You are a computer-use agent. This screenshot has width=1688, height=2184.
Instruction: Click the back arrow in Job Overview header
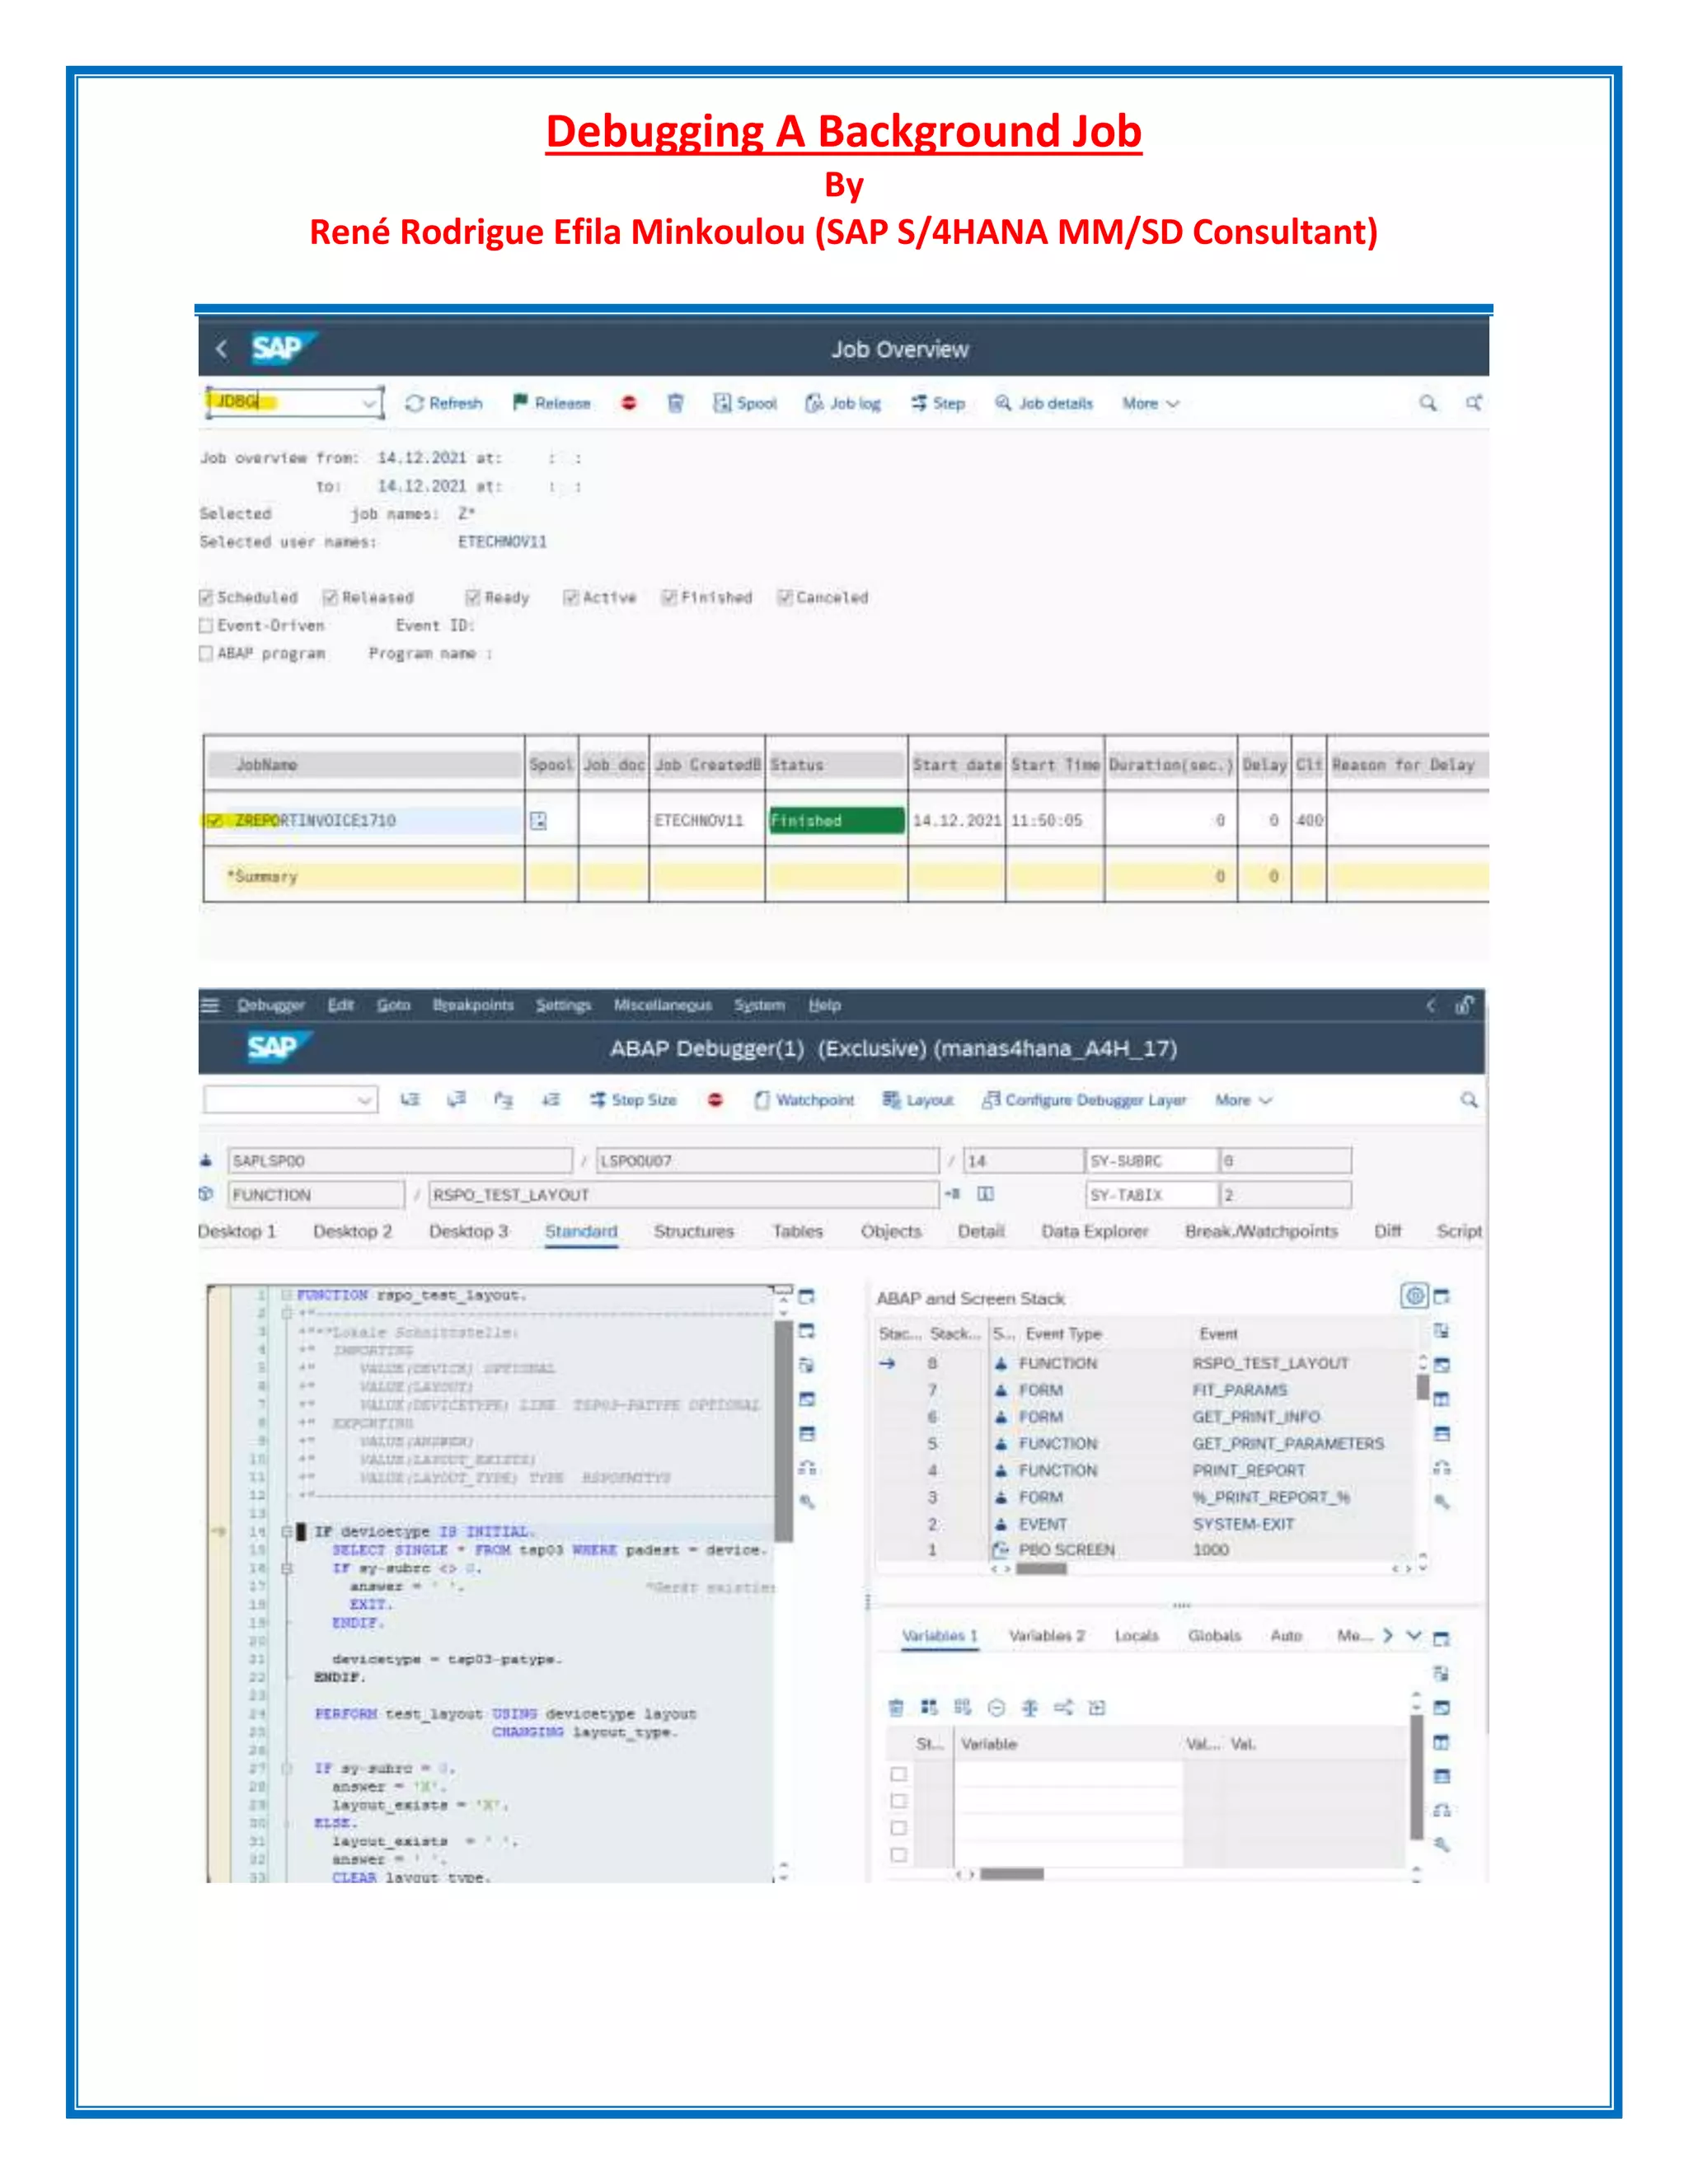pos(222,349)
